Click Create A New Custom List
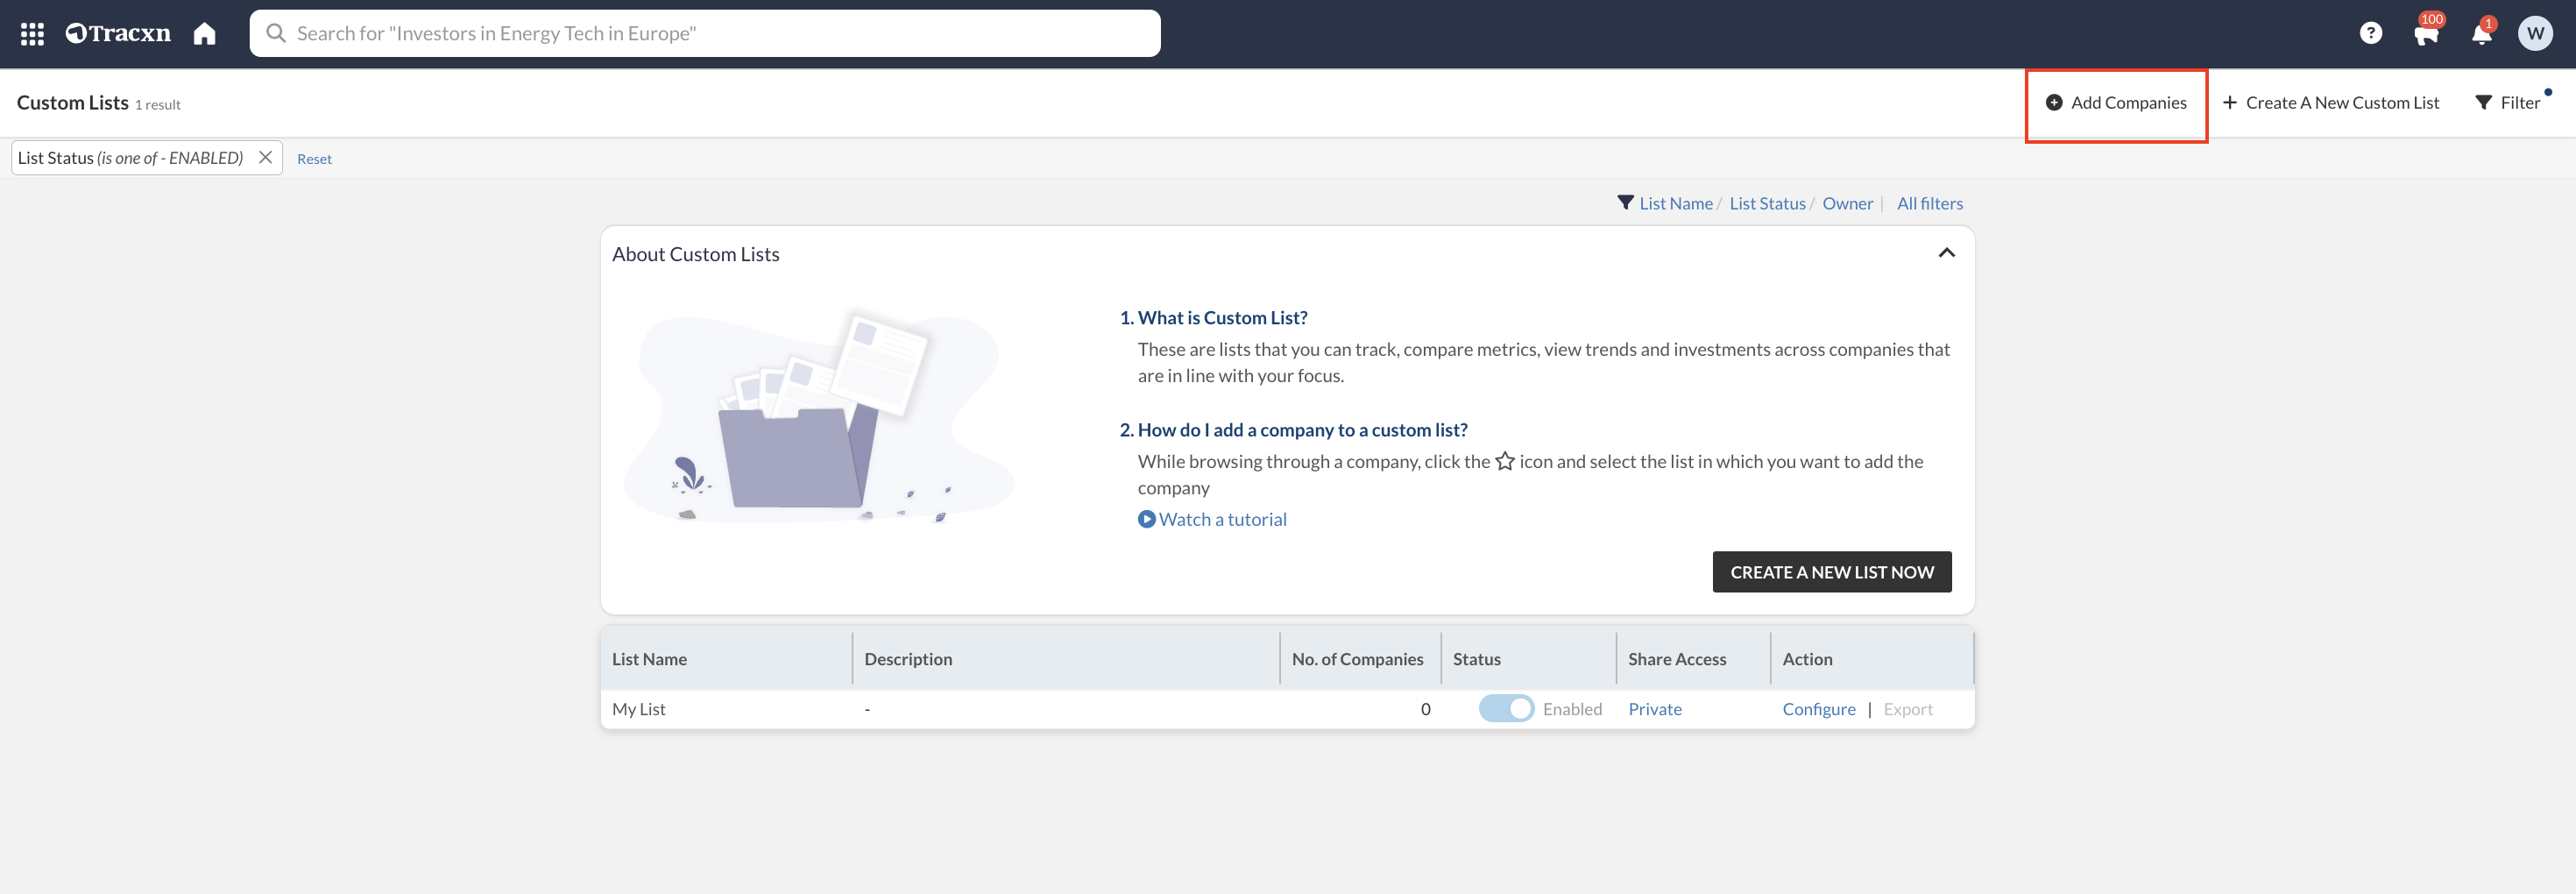2576x894 pixels. click(x=2331, y=103)
